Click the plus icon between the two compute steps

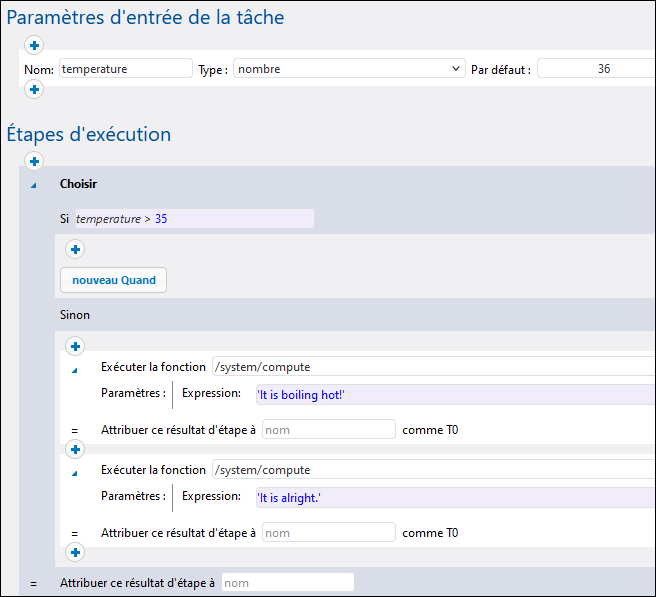coord(74,449)
